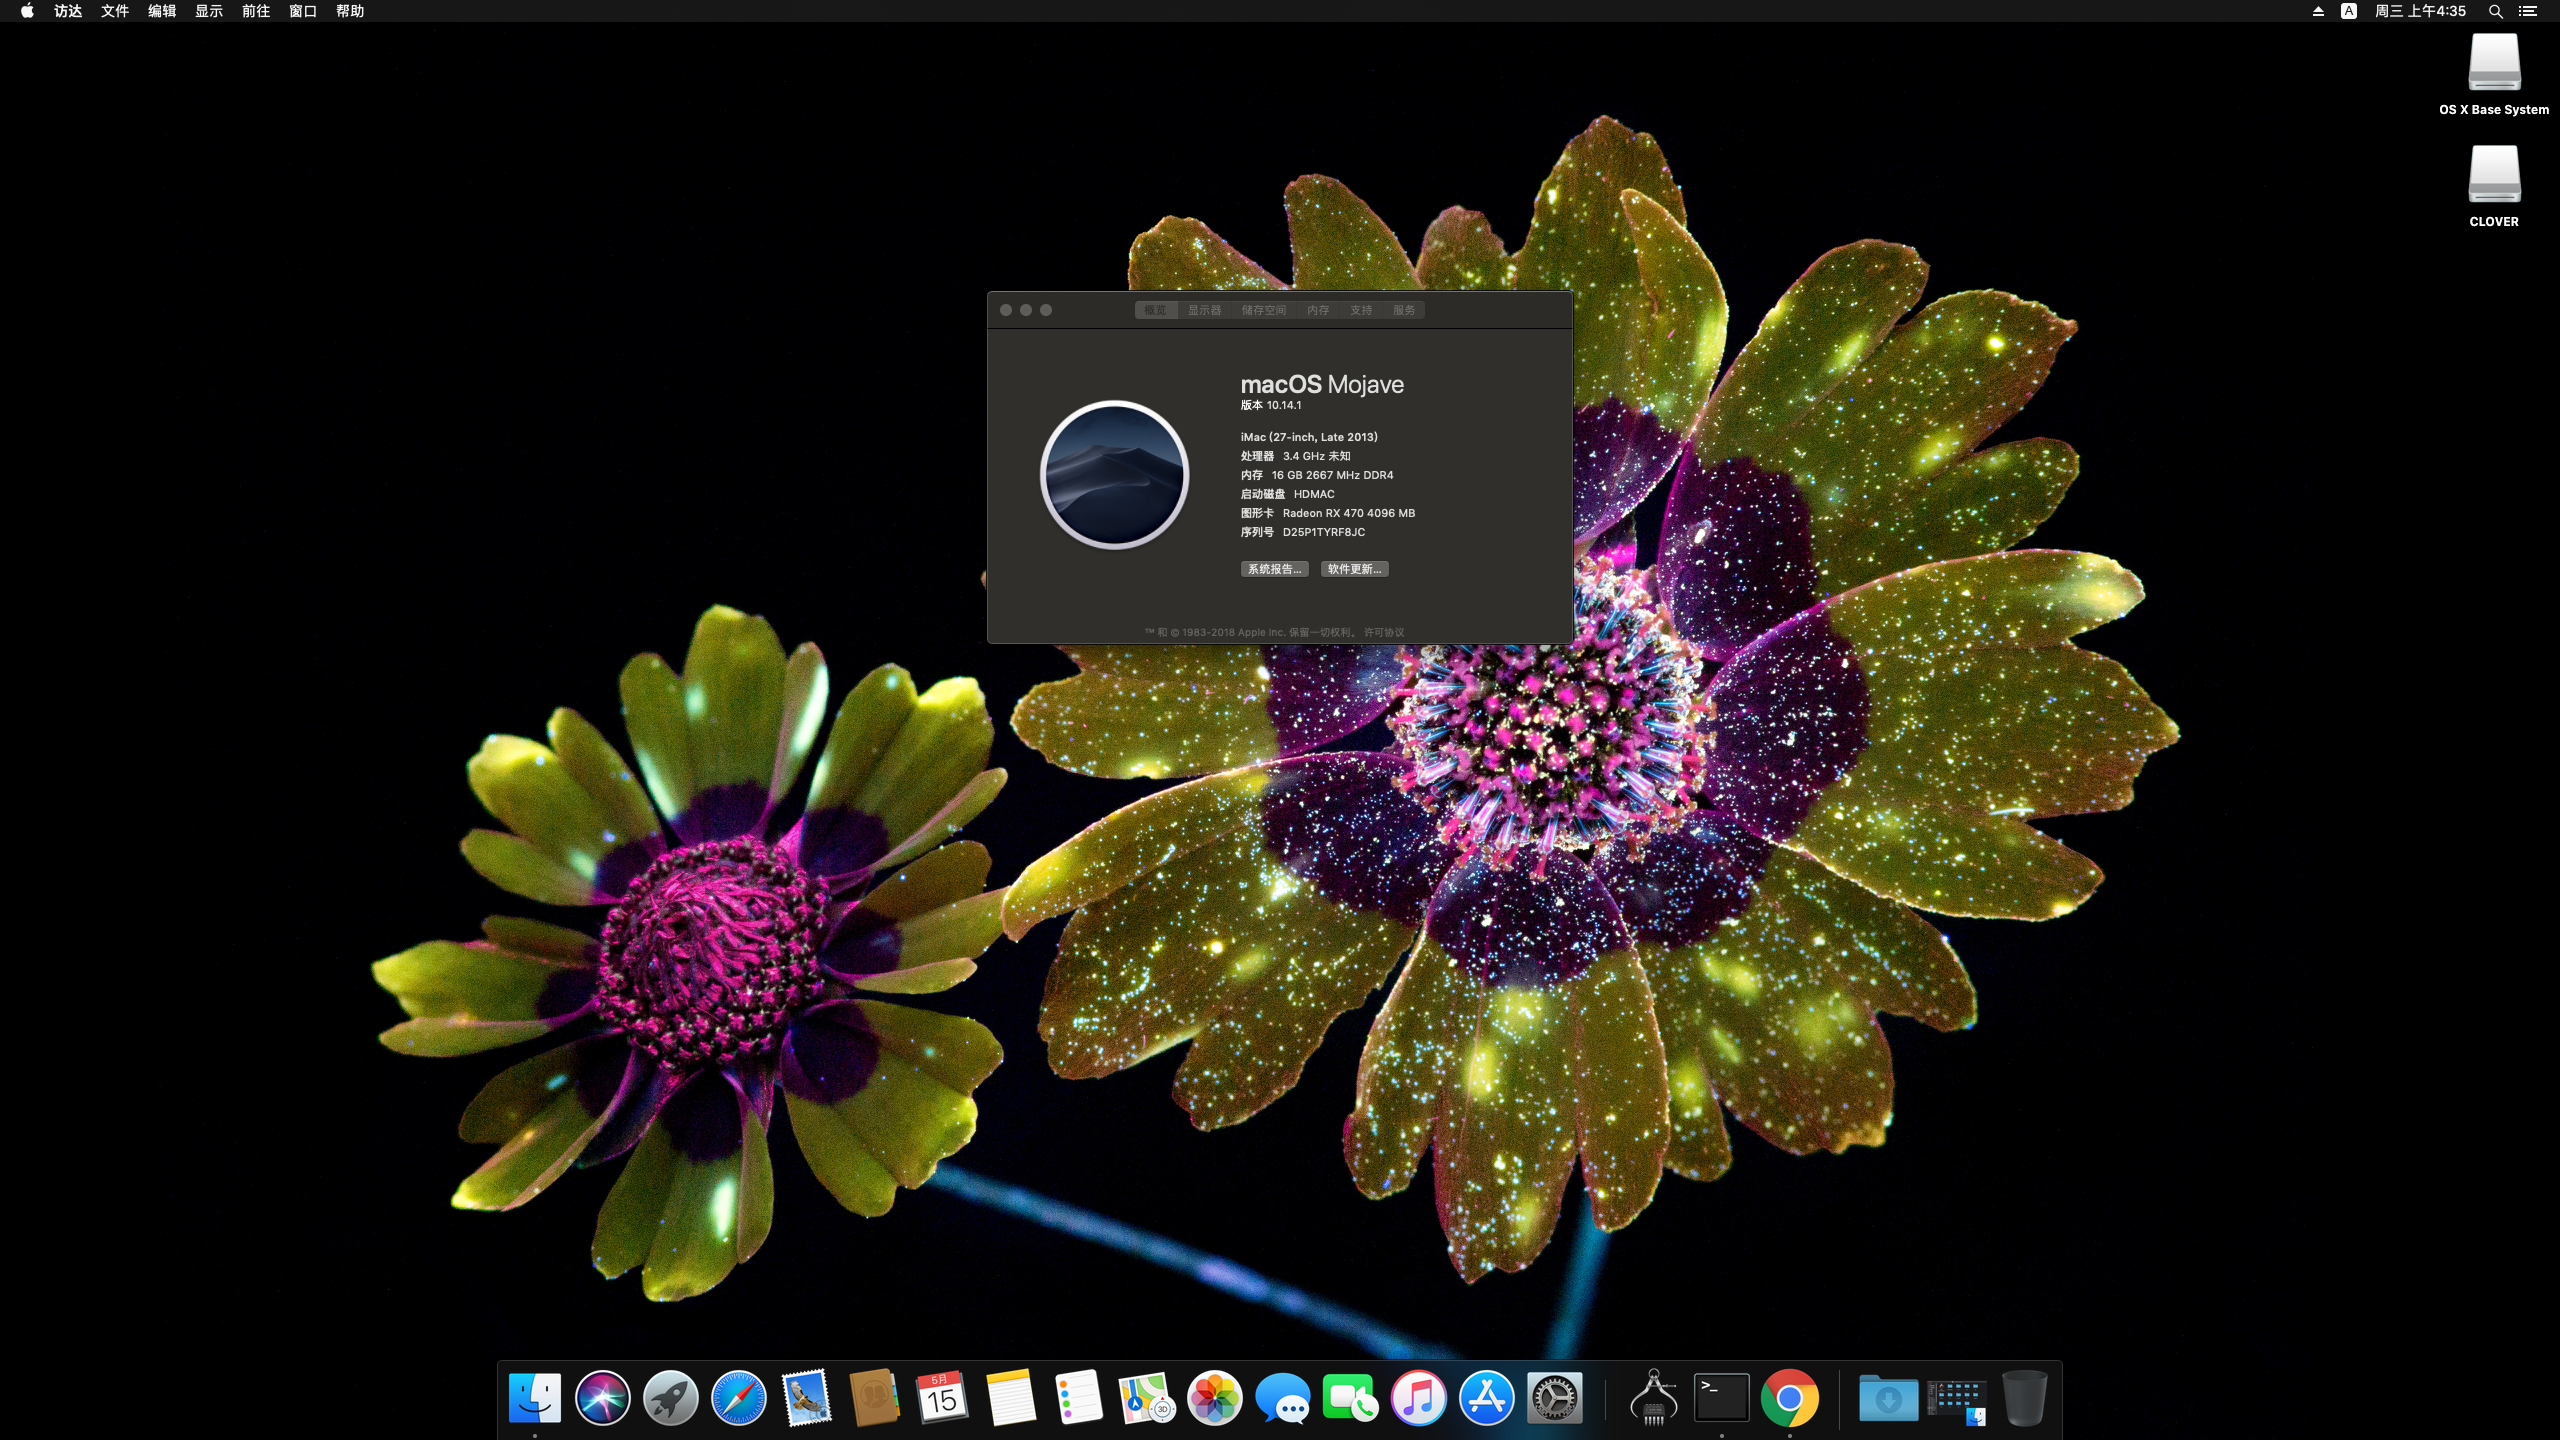This screenshot has width=2560, height=1440.
Task: Open the 显示 menu in menu bar
Action: click(x=209, y=11)
